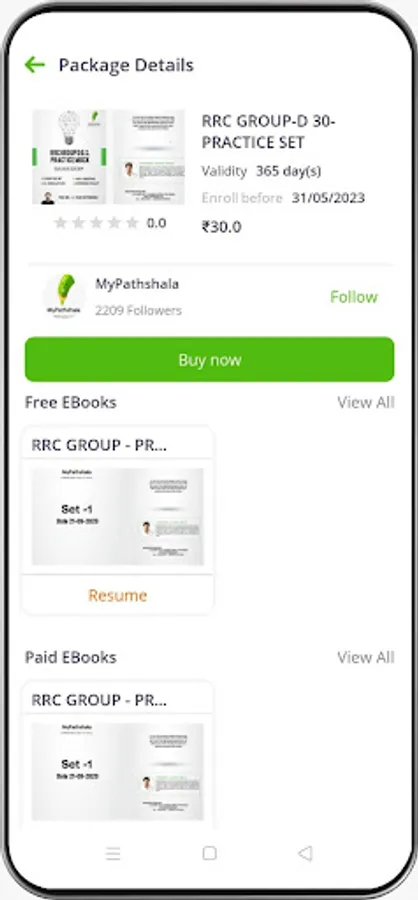418x900 pixels.
Task: Open the free ebook Set-1 thumbnail
Action: pos(118,517)
